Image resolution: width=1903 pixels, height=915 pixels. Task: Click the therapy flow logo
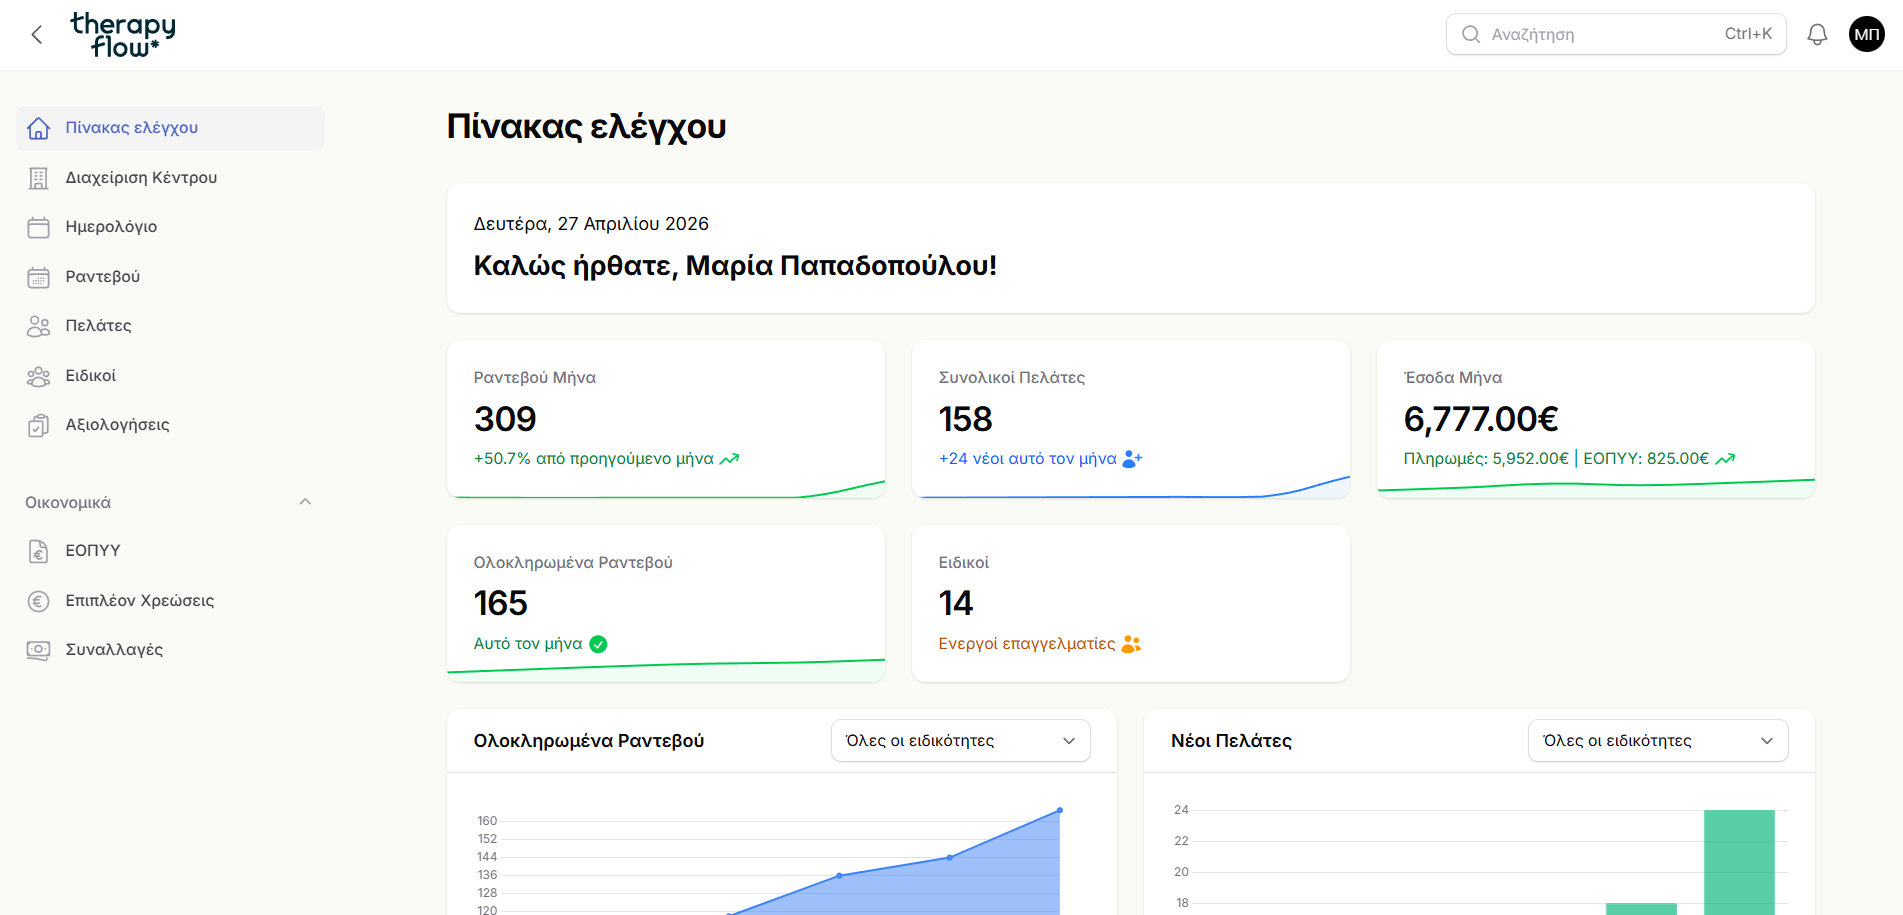[x=123, y=35]
